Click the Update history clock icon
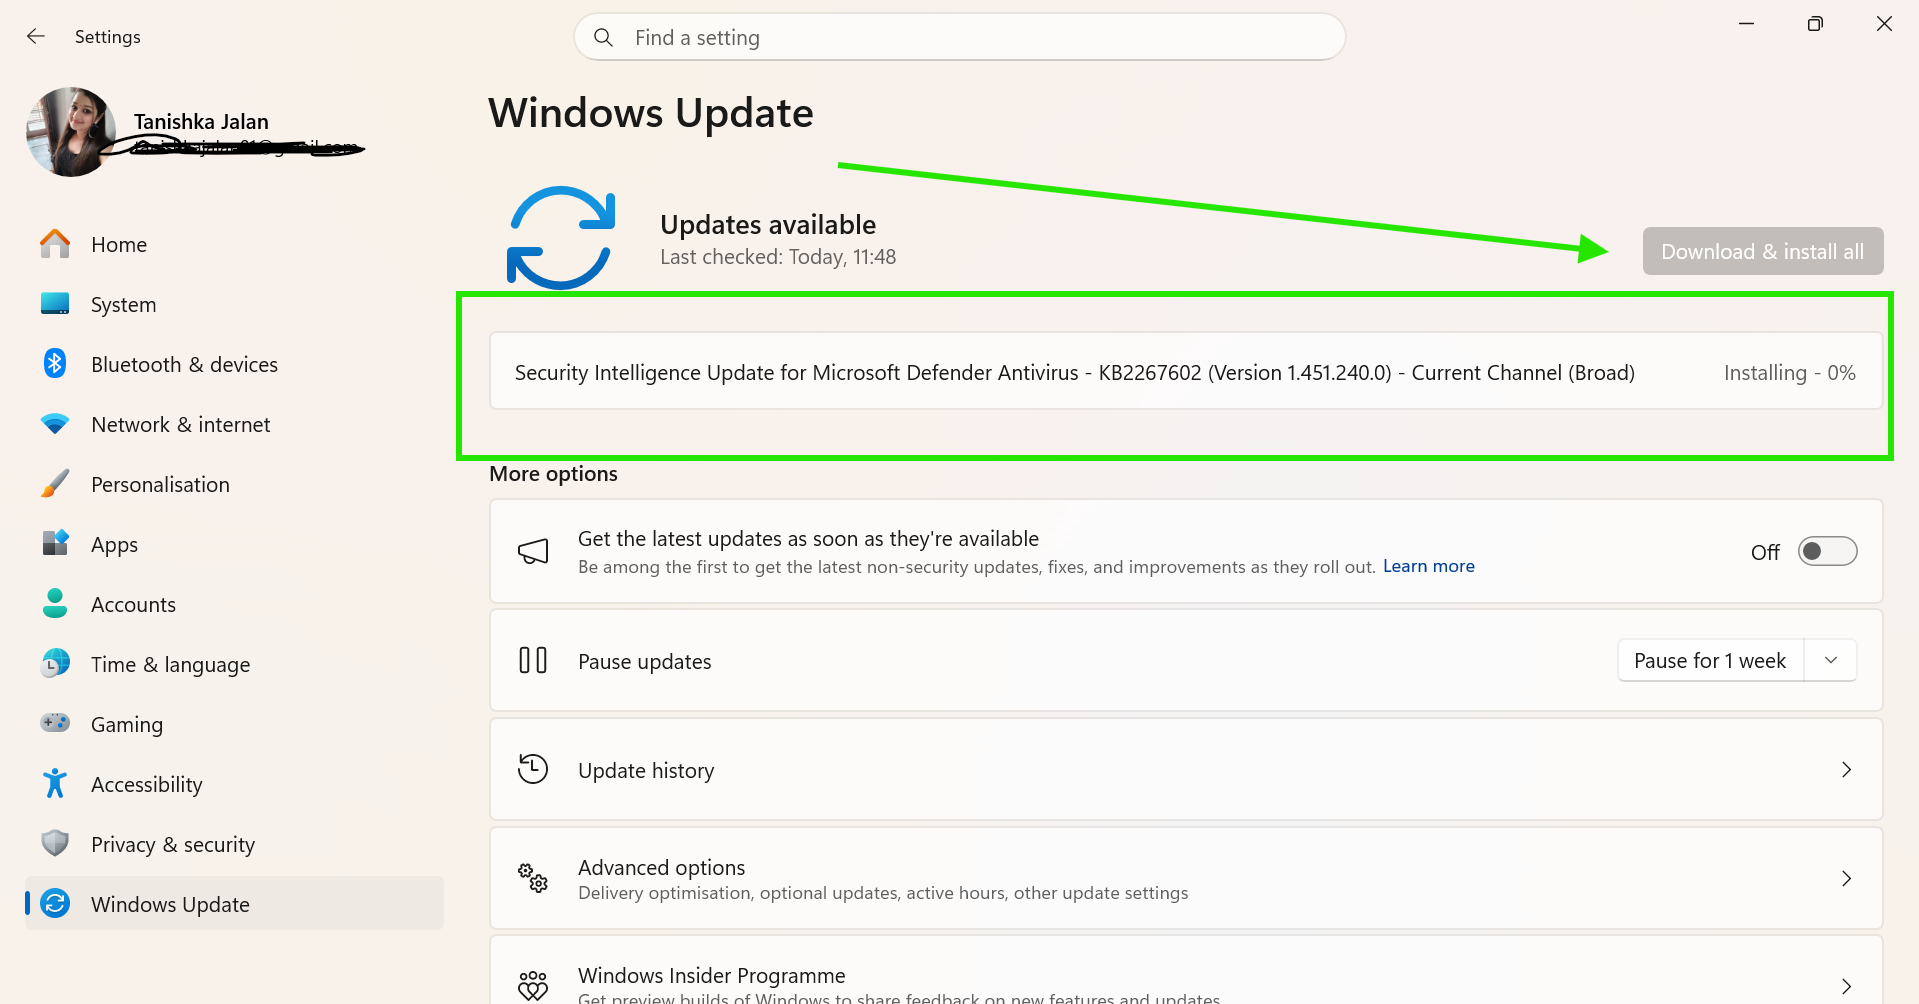1919x1004 pixels. click(533, 769)
